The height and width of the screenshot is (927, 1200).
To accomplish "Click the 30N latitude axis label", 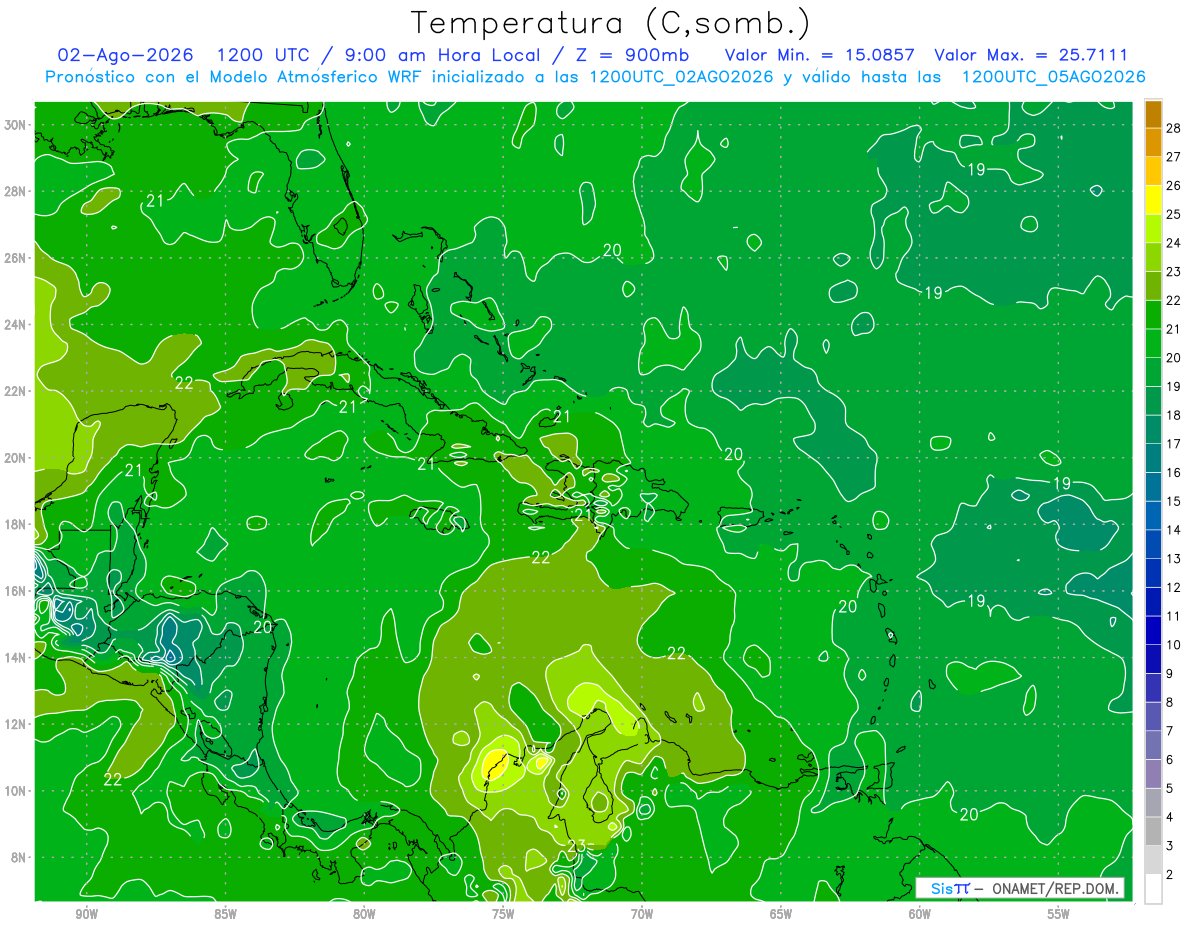I will tap(16, 124).
